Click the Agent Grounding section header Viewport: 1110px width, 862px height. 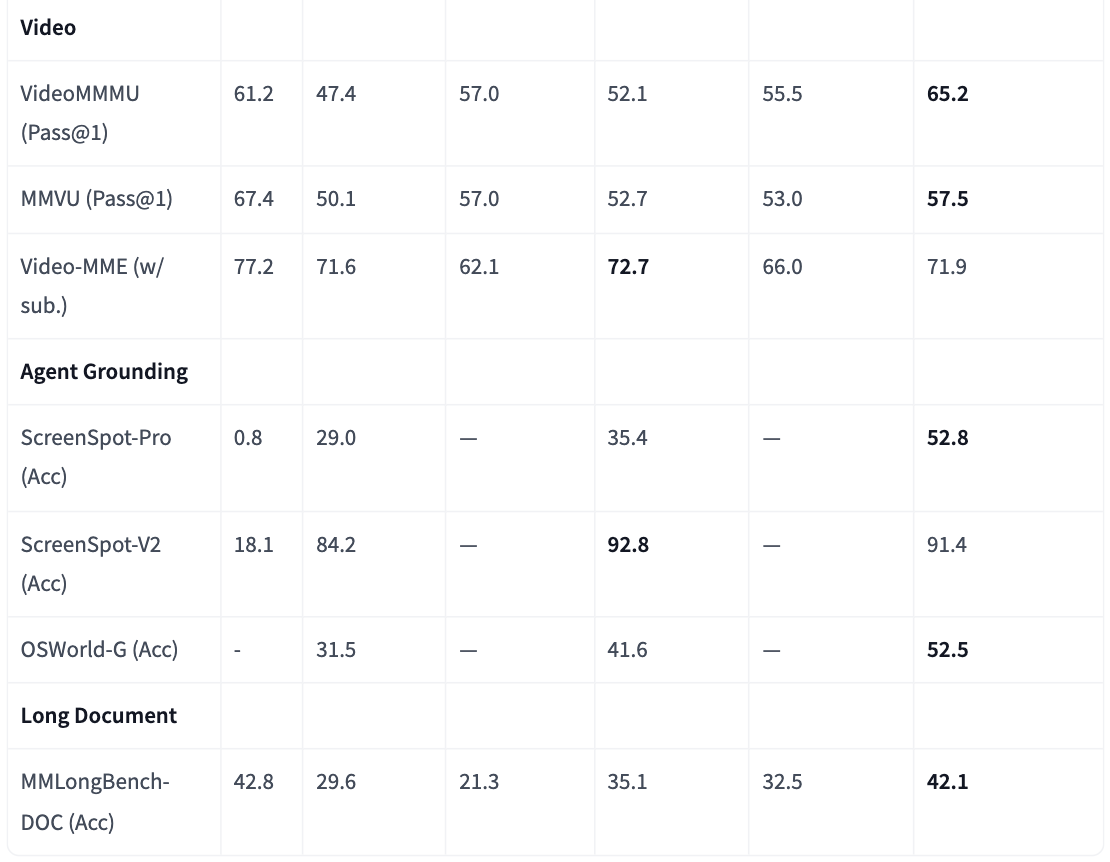[x=104, y=371]
